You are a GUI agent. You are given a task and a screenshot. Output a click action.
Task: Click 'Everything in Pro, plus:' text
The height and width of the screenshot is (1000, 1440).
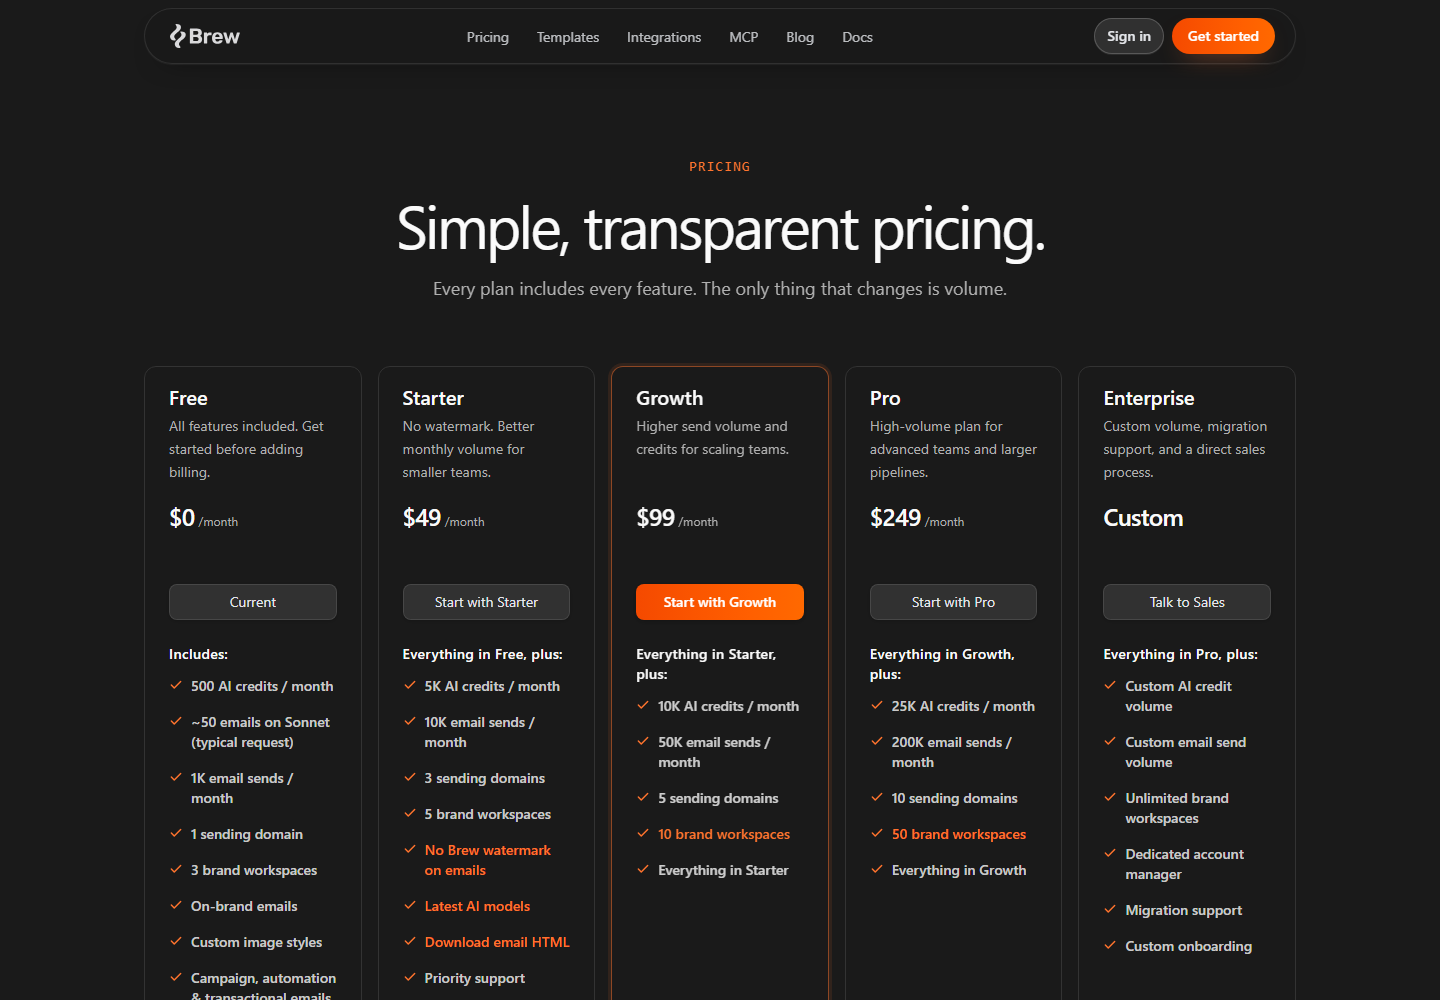1181,654
